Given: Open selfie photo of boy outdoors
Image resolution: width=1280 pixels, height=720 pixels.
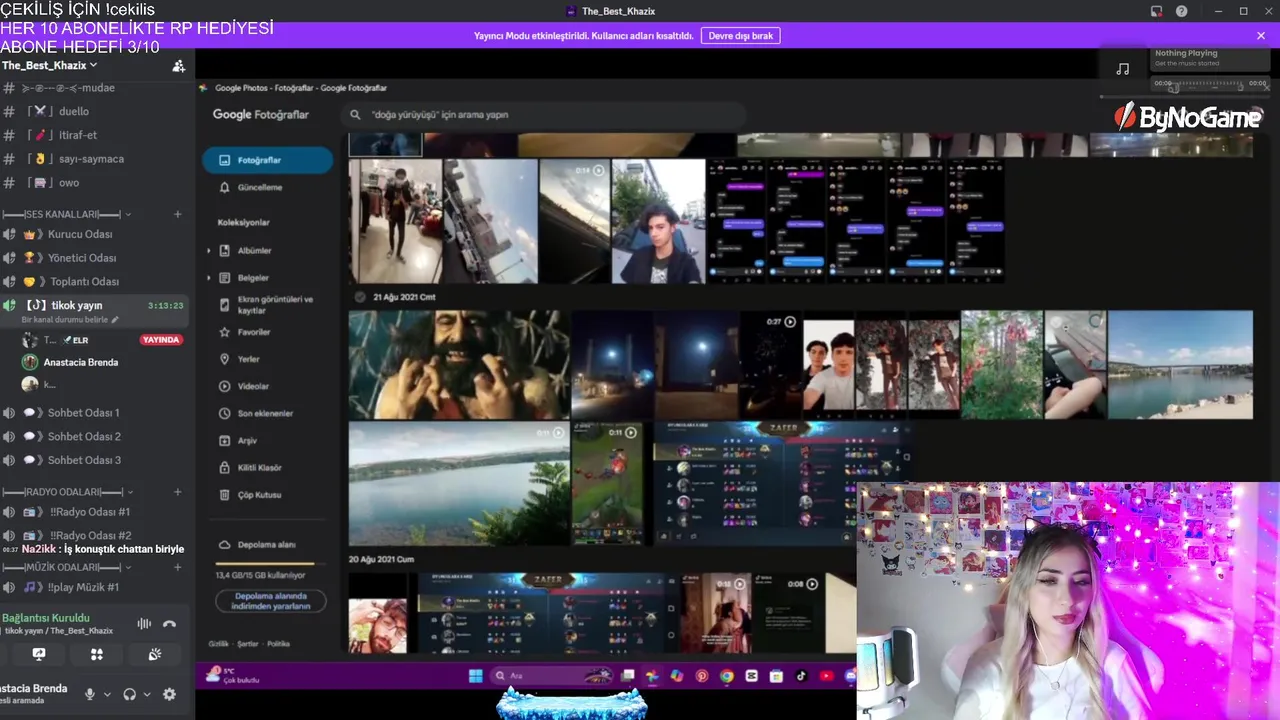Looking at the screenshot, I should pyautogui.click(x=658, y=221).
